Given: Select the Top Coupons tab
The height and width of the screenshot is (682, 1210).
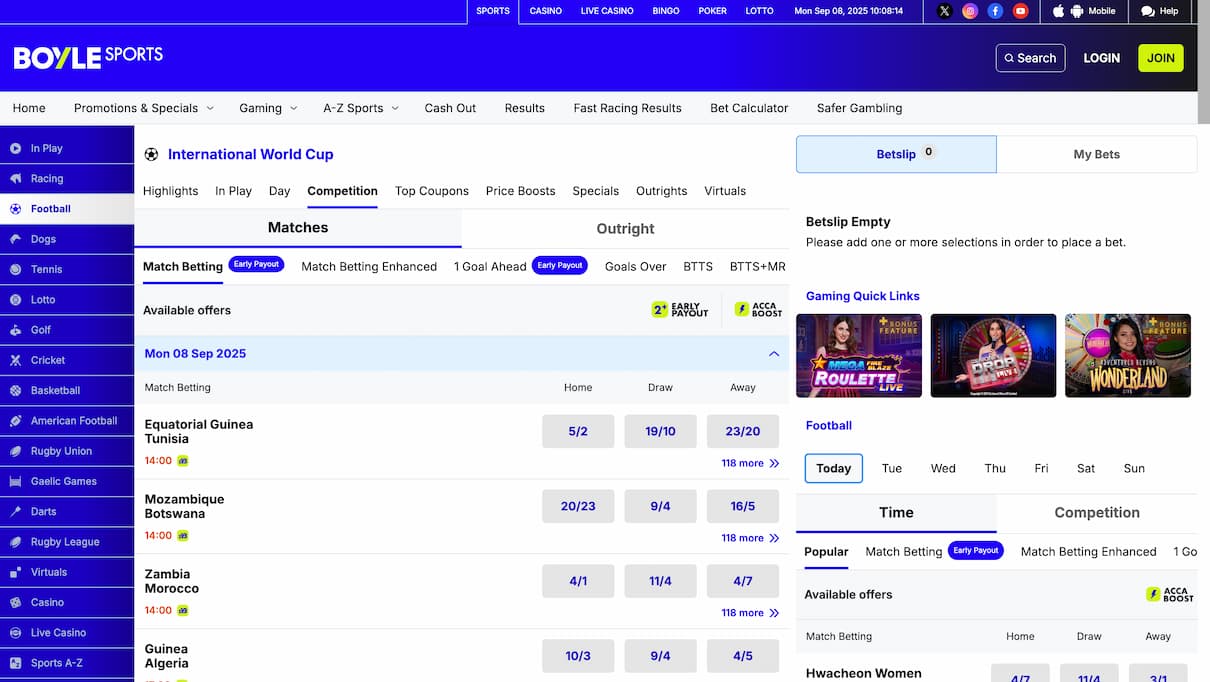Looking at the screenshot, I should click(x=432, y=191).
